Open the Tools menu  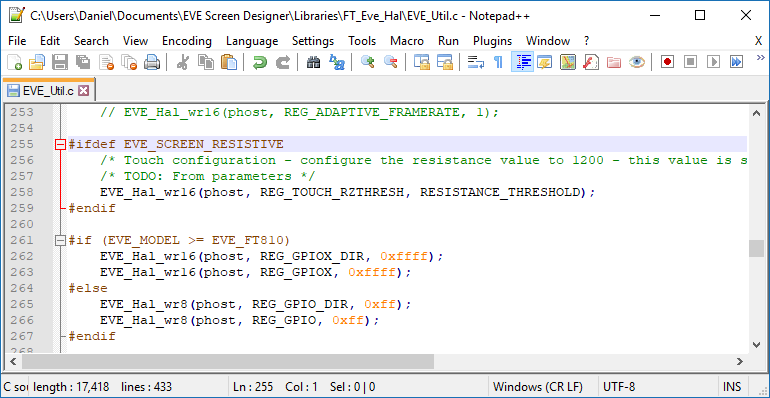click(362, 41)
